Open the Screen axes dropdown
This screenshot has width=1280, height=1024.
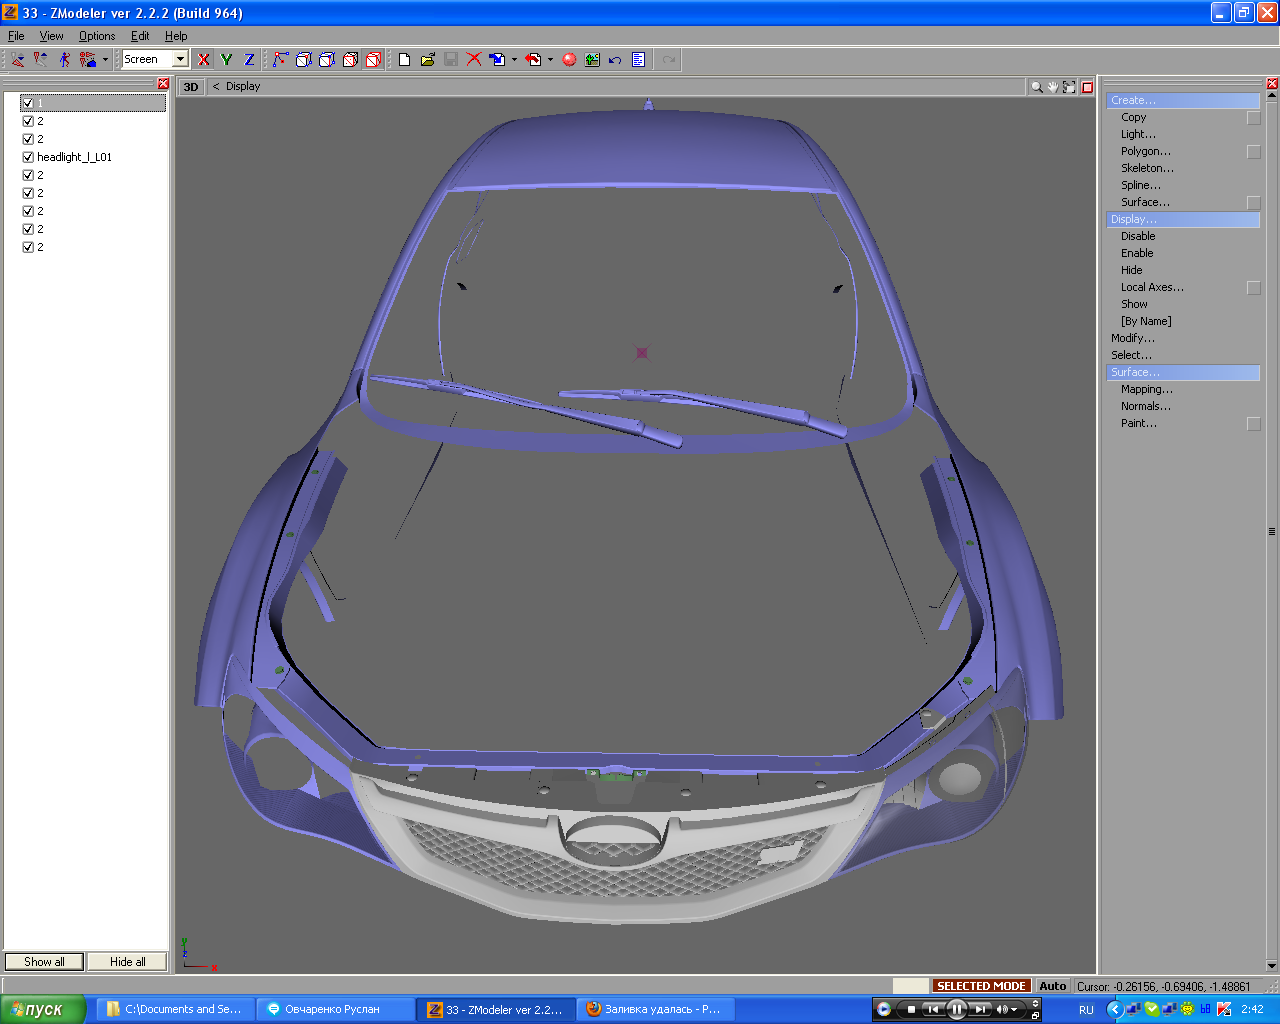pos(181,60)
